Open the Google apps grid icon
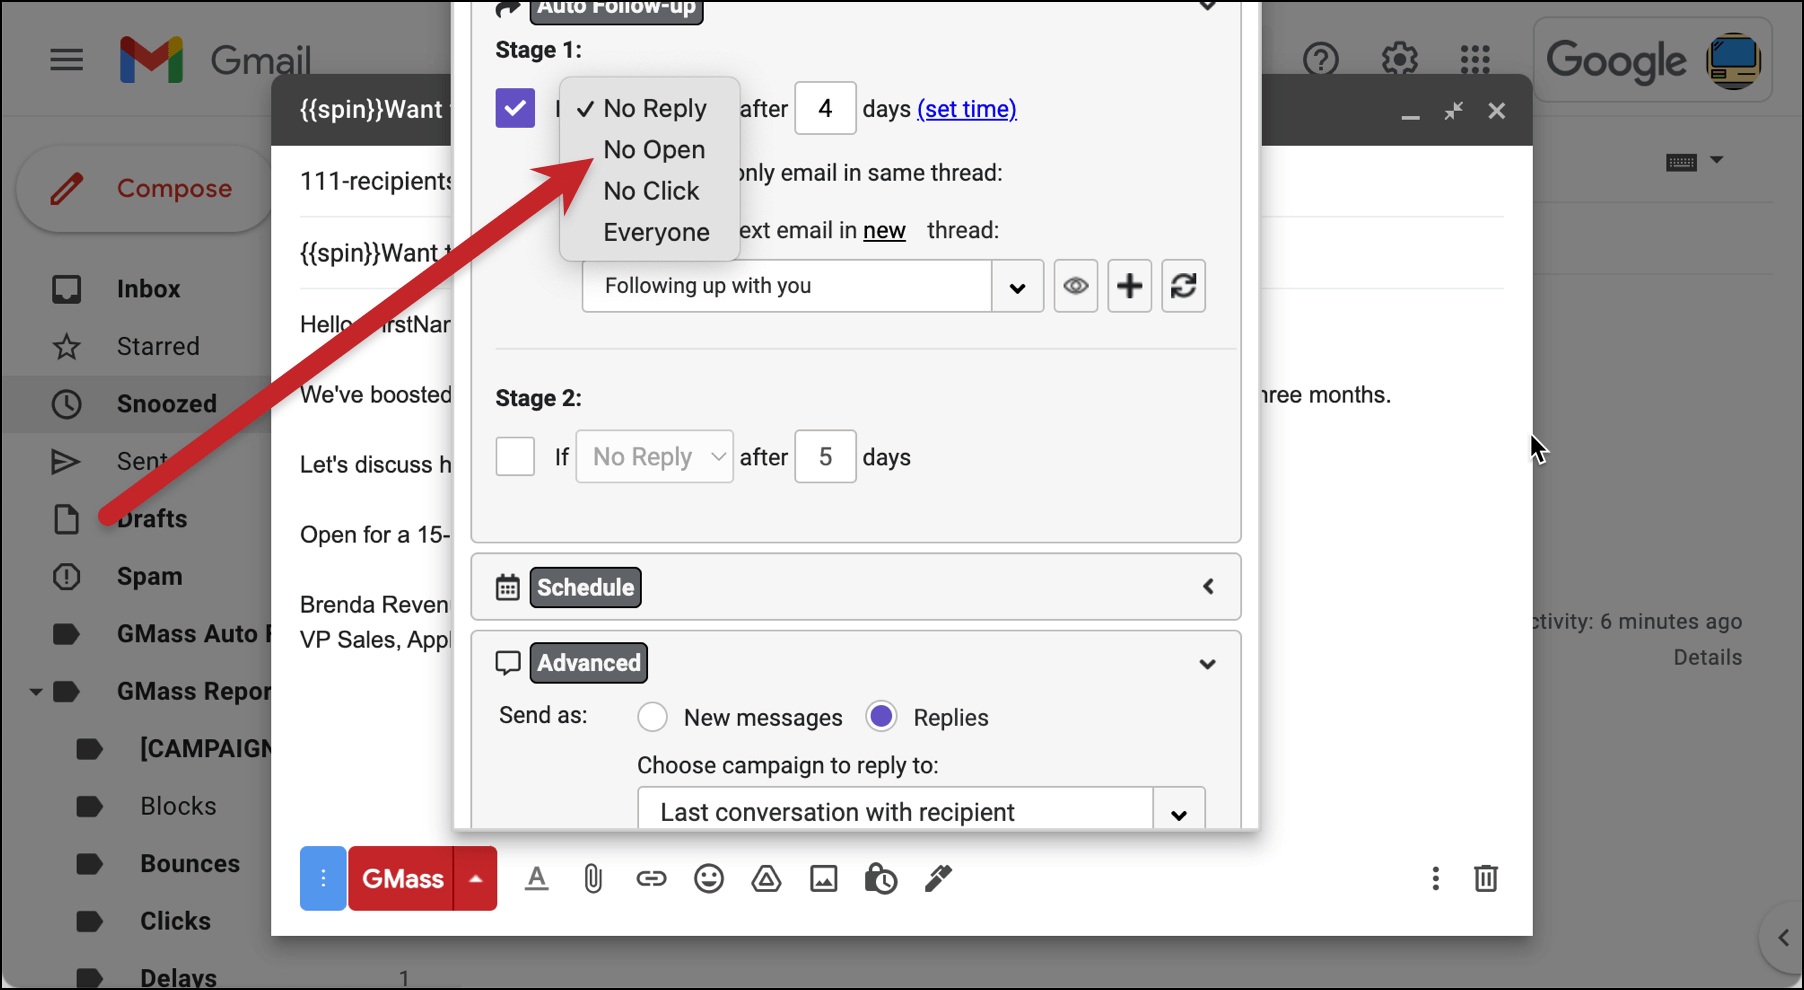Image resolution: width=1804 pixels, height=990 pixels. pyautogui.click(x=1475, y=60)
